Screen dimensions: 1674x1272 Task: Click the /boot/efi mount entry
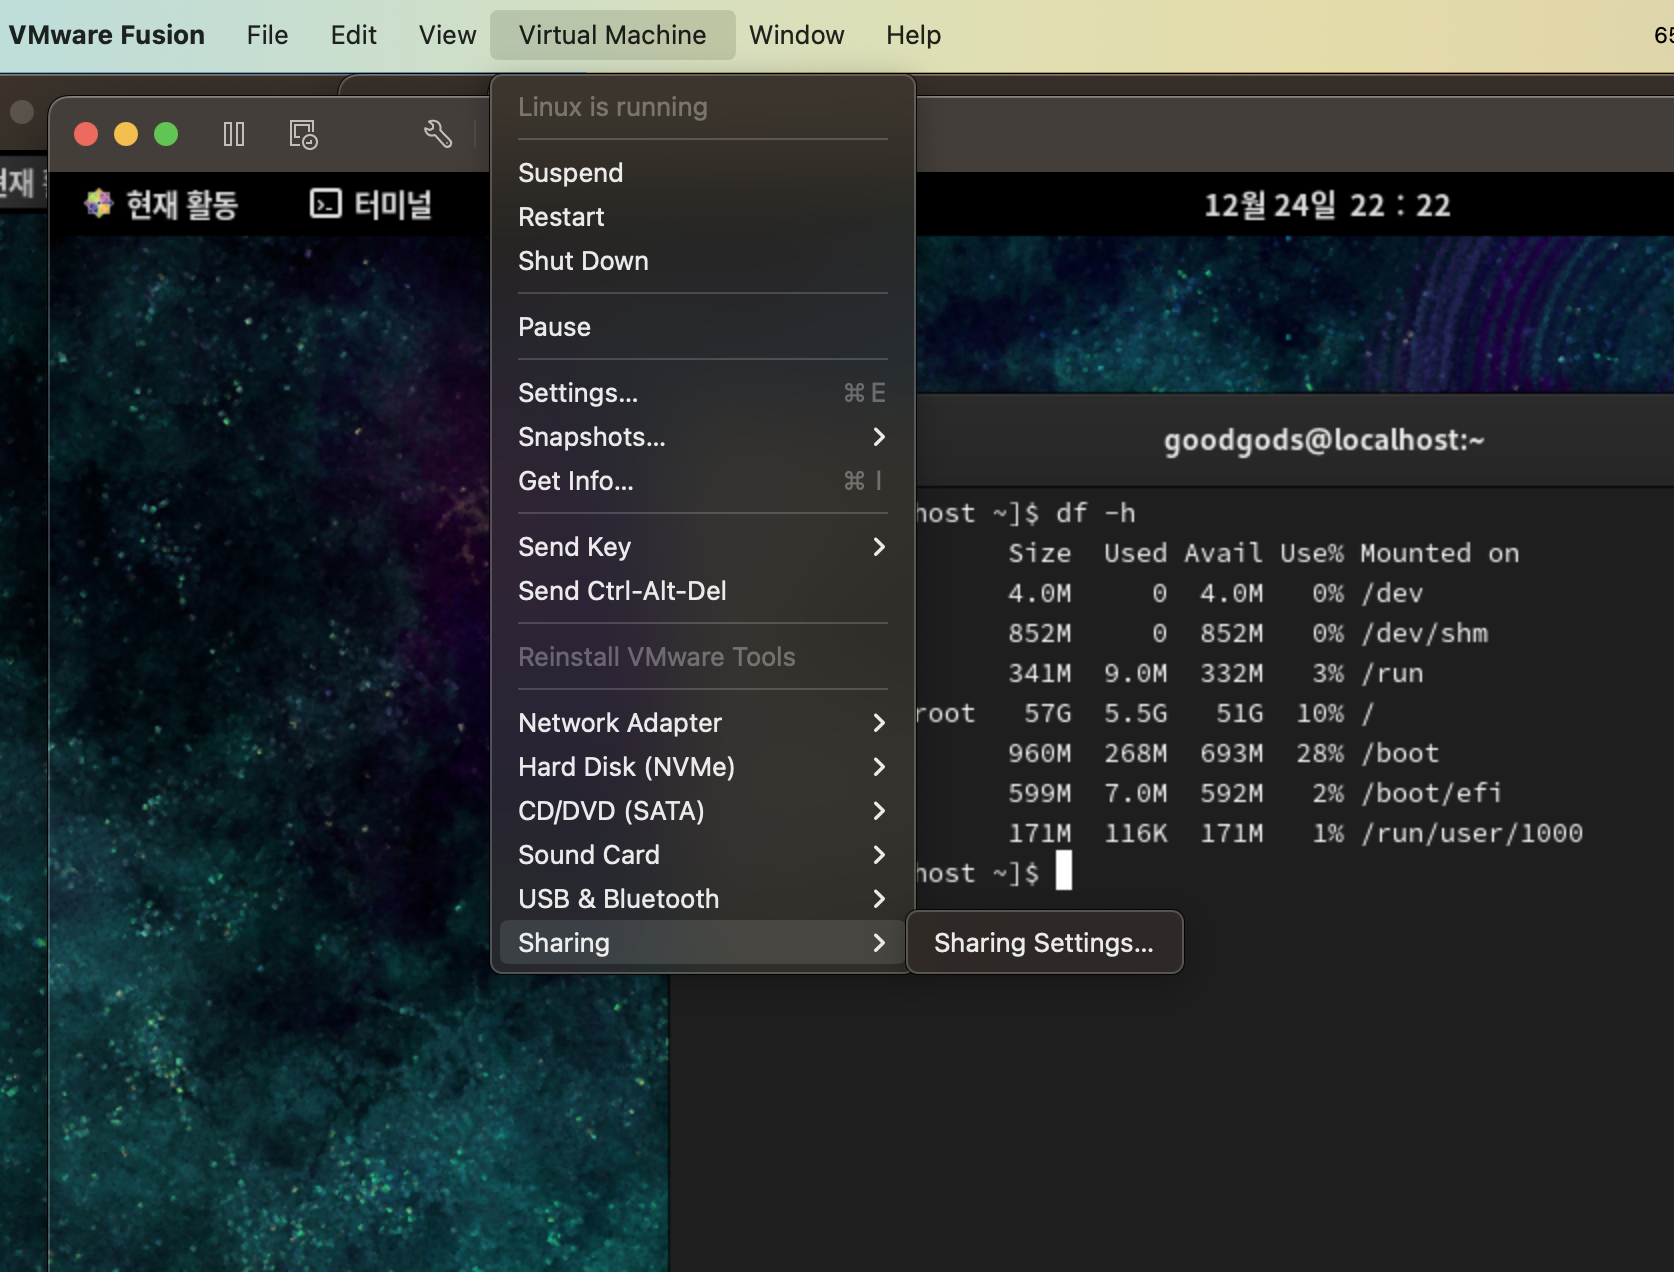coord(1431,793)
